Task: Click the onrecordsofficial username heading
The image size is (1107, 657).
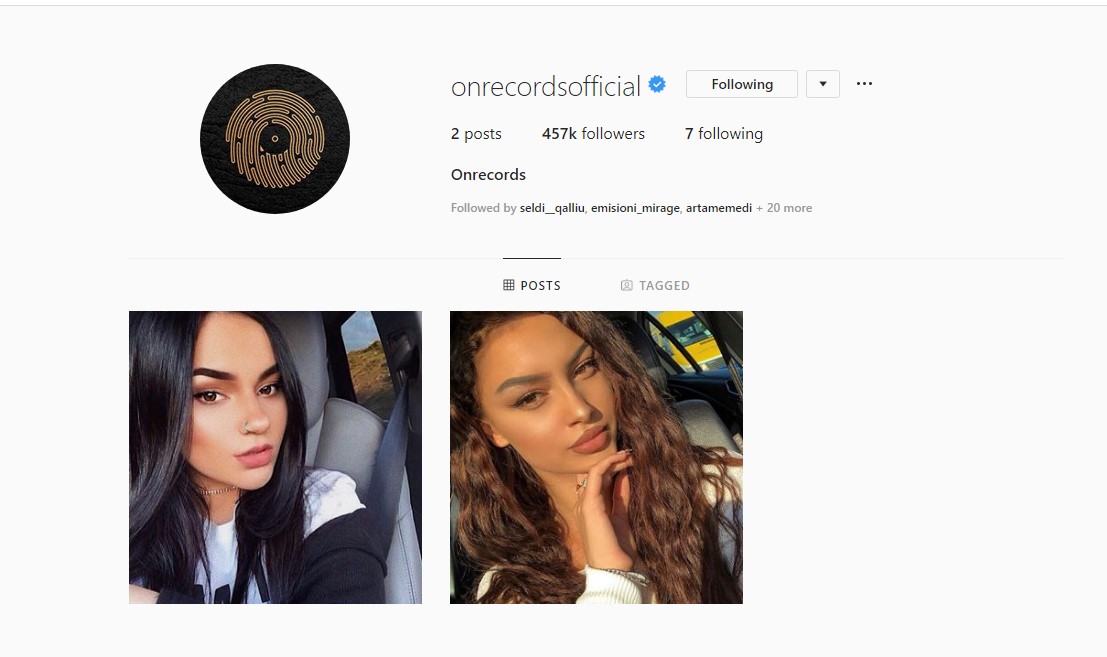Action: point(546,86)
